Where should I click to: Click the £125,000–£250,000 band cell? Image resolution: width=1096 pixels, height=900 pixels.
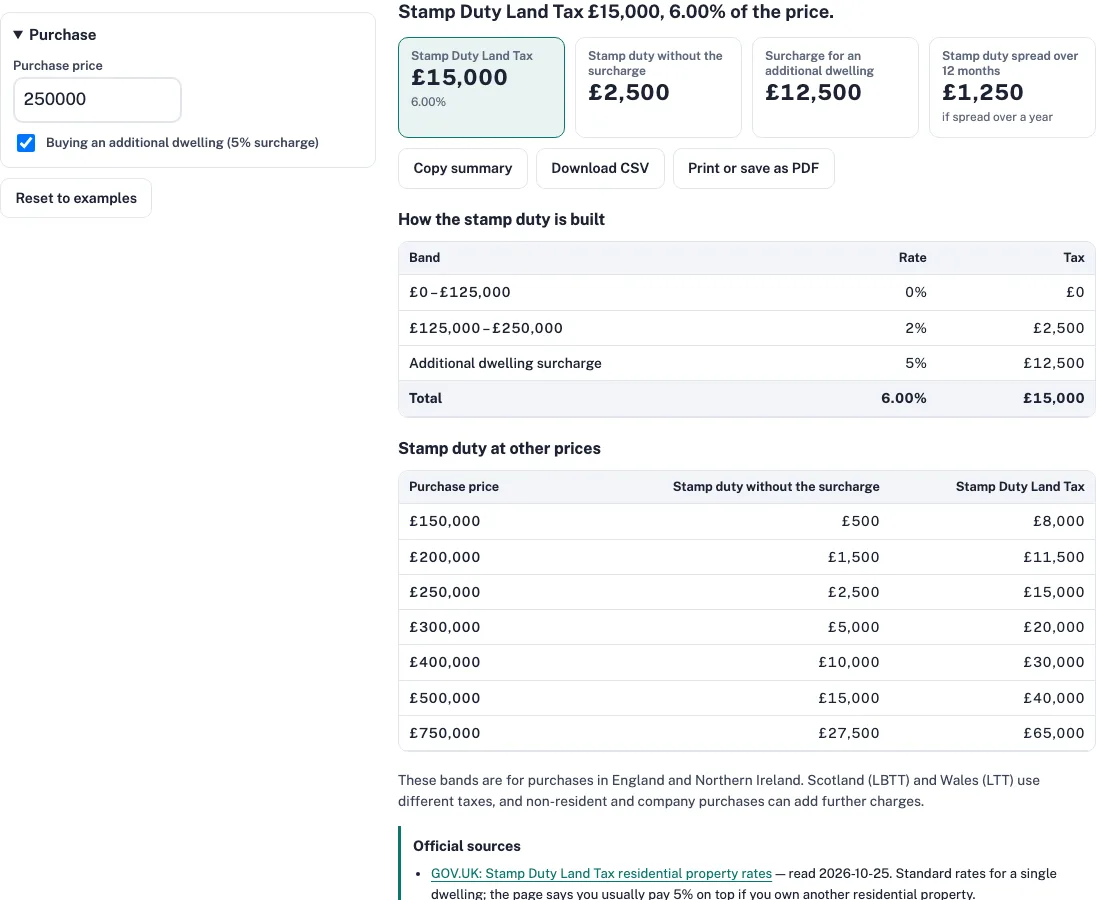(x=486, y=328)
